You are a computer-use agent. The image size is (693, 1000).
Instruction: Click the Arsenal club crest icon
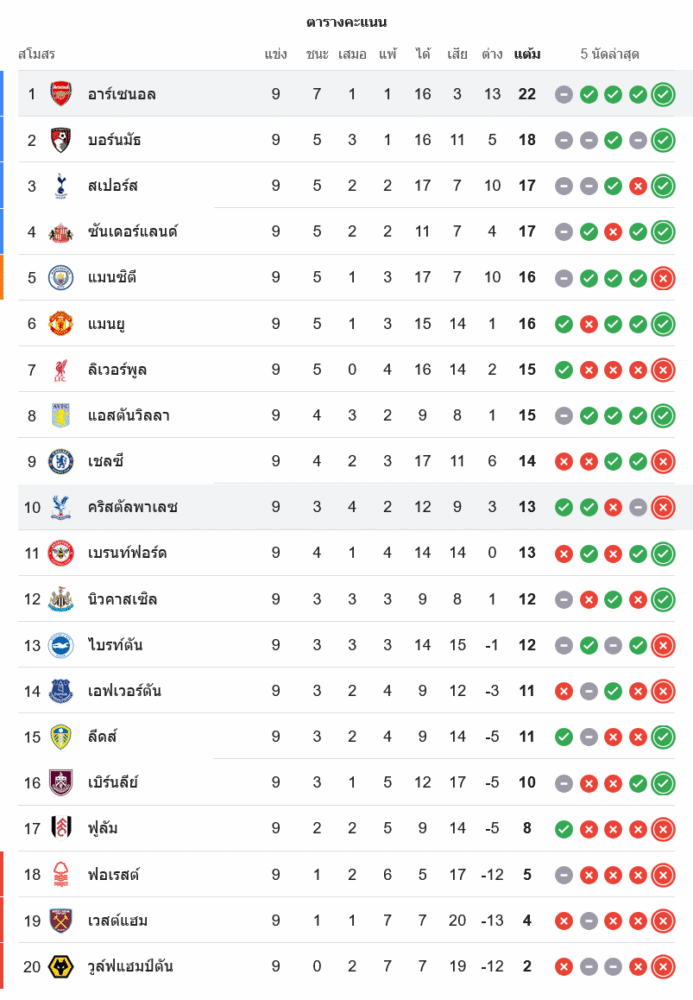[x=61, y=94]
